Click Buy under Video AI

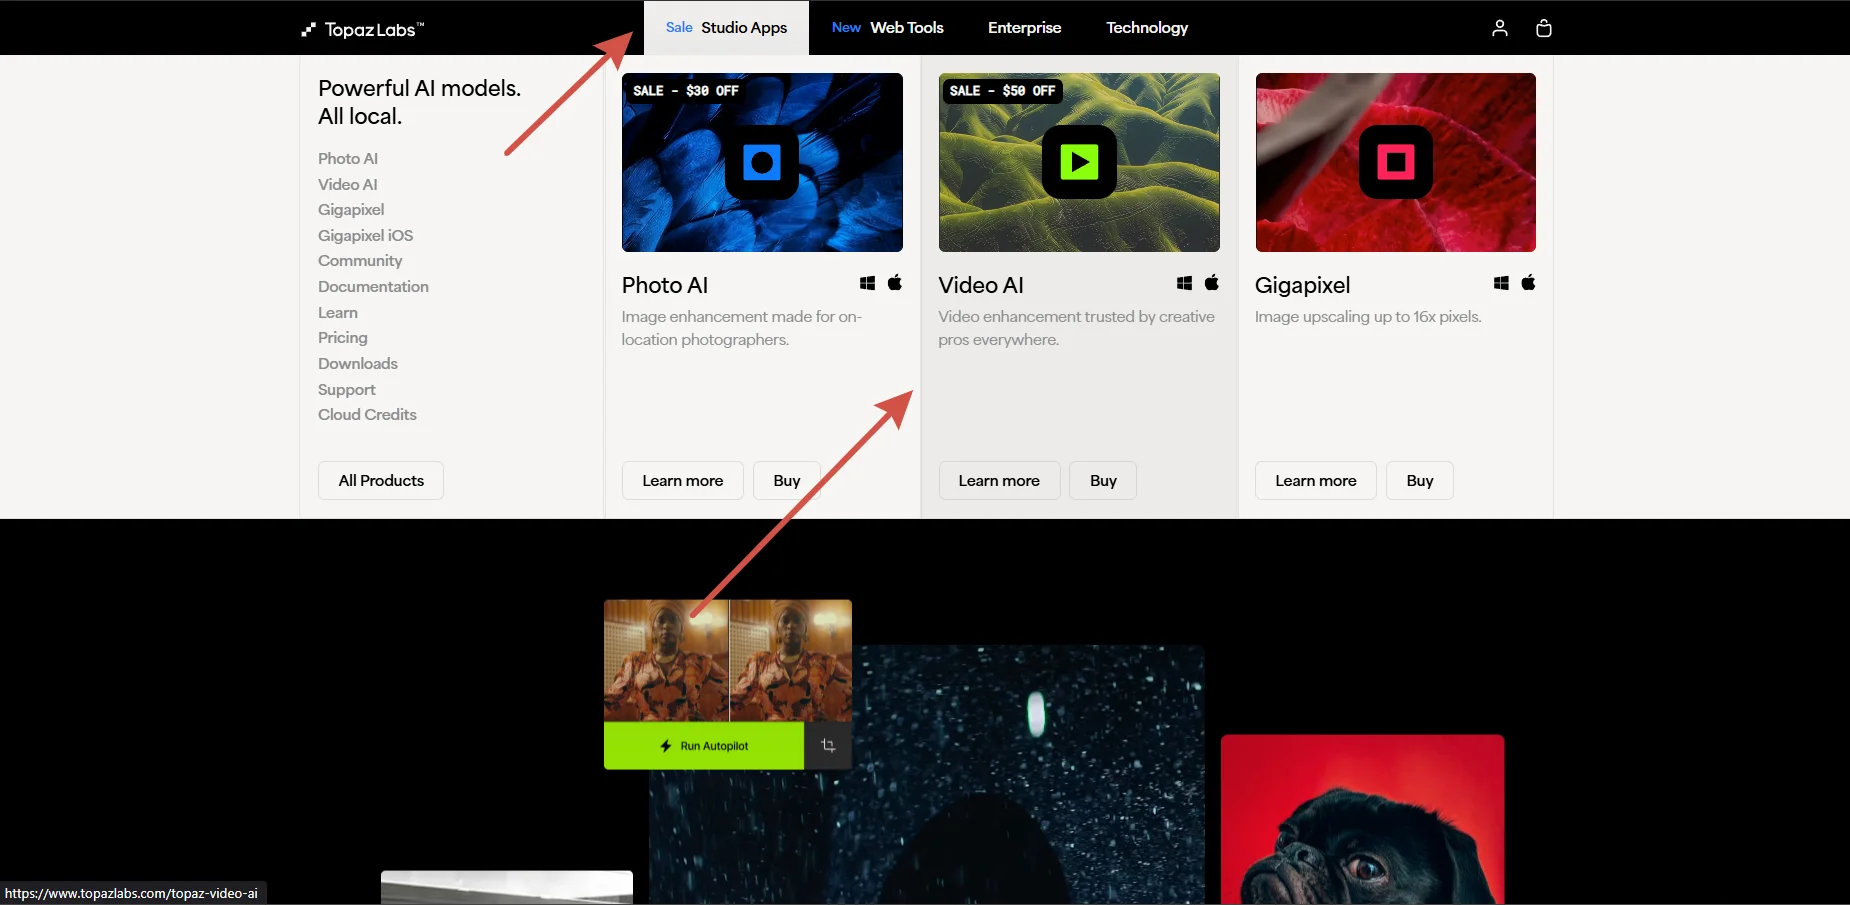pyautogui.click(x=1103, y=480)
